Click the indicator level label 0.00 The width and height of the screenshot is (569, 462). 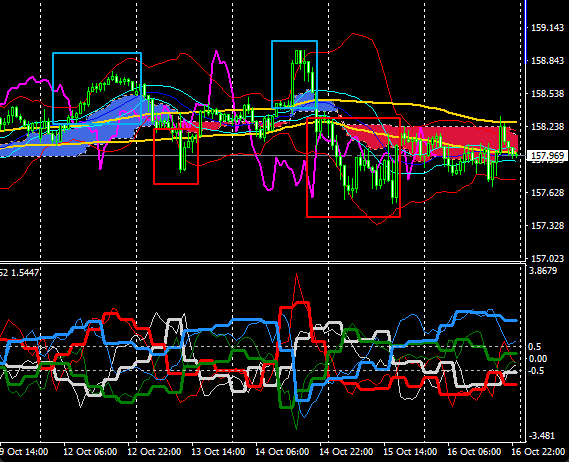tap(537, 359)
